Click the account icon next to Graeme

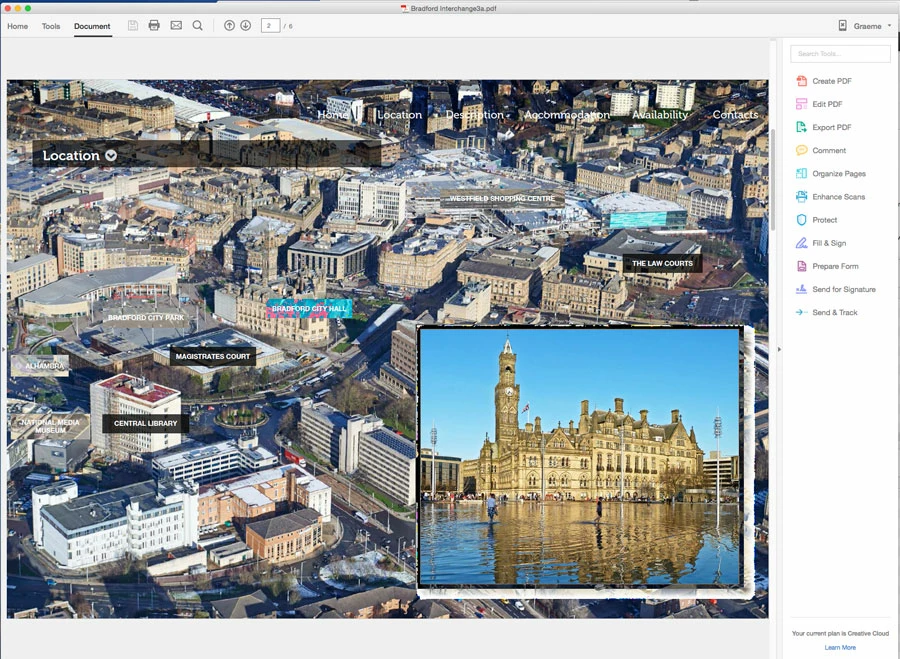tap(843, 25)
